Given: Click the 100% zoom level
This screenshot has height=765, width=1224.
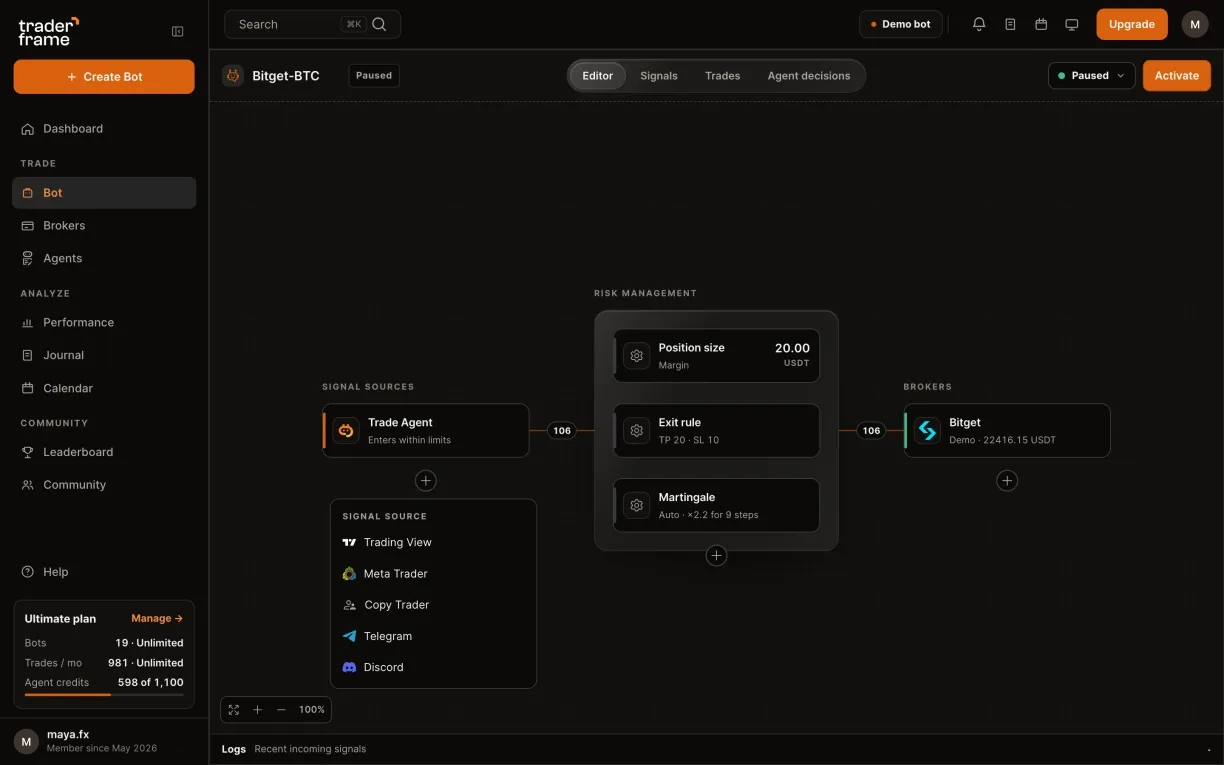Looking at the screenshot, I should click(312, 709).
